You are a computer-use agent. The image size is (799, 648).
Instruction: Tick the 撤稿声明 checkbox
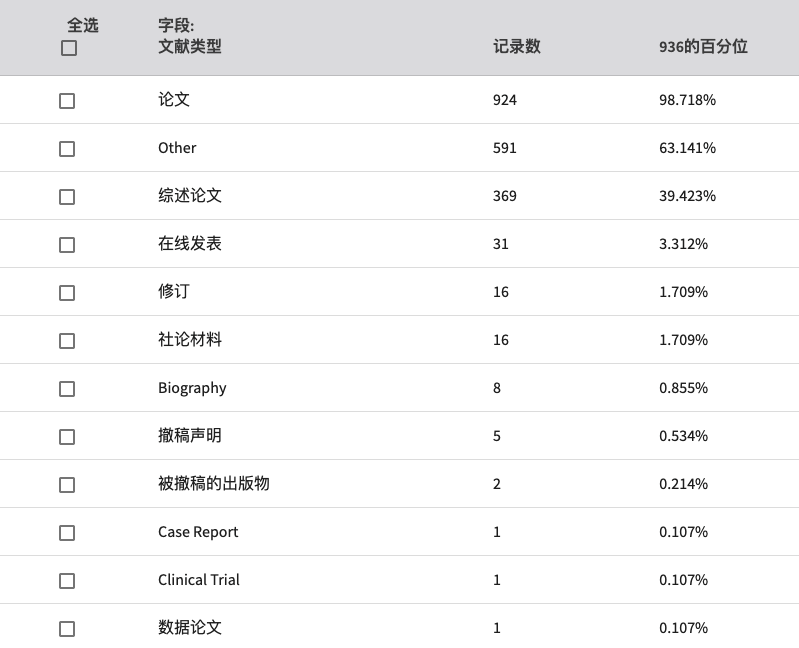pyautogui.click(x=67, y=437)
